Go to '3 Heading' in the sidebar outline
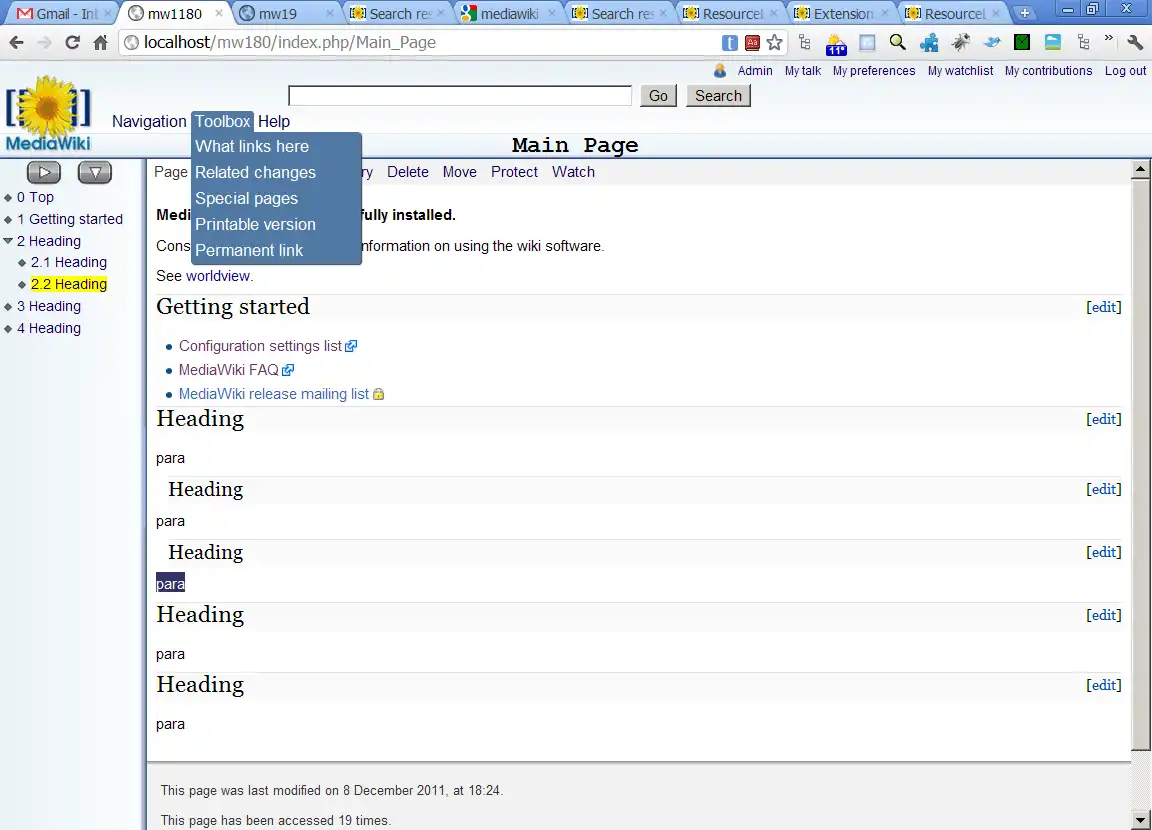 tap(48, 306)
